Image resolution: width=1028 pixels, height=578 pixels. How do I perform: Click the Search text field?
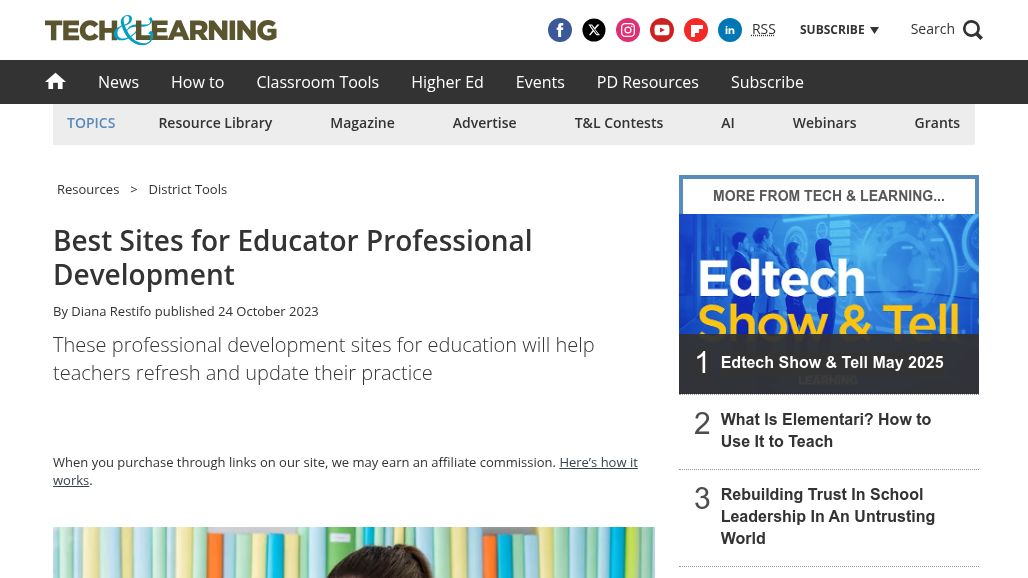[x=932, y=29]
